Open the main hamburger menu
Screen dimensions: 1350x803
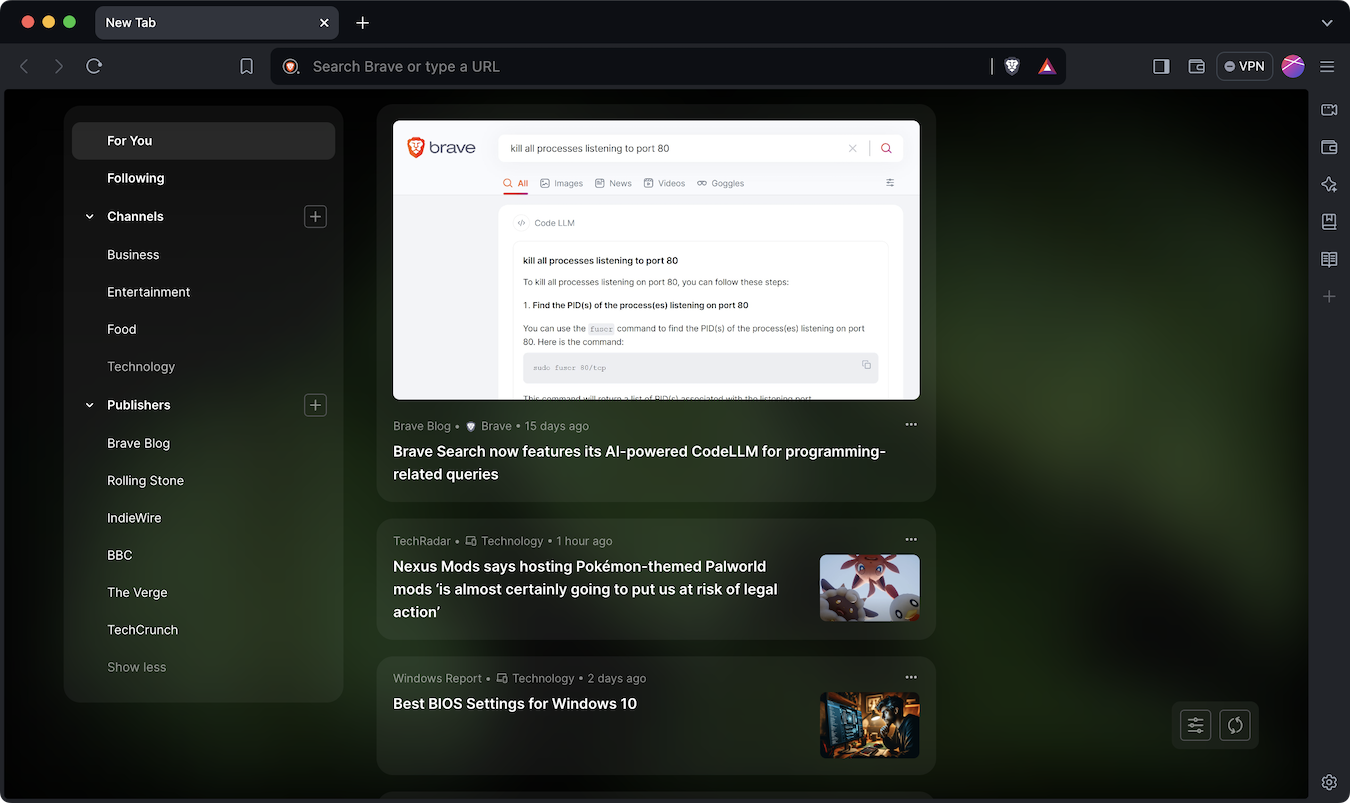(x=1327, y=66)
